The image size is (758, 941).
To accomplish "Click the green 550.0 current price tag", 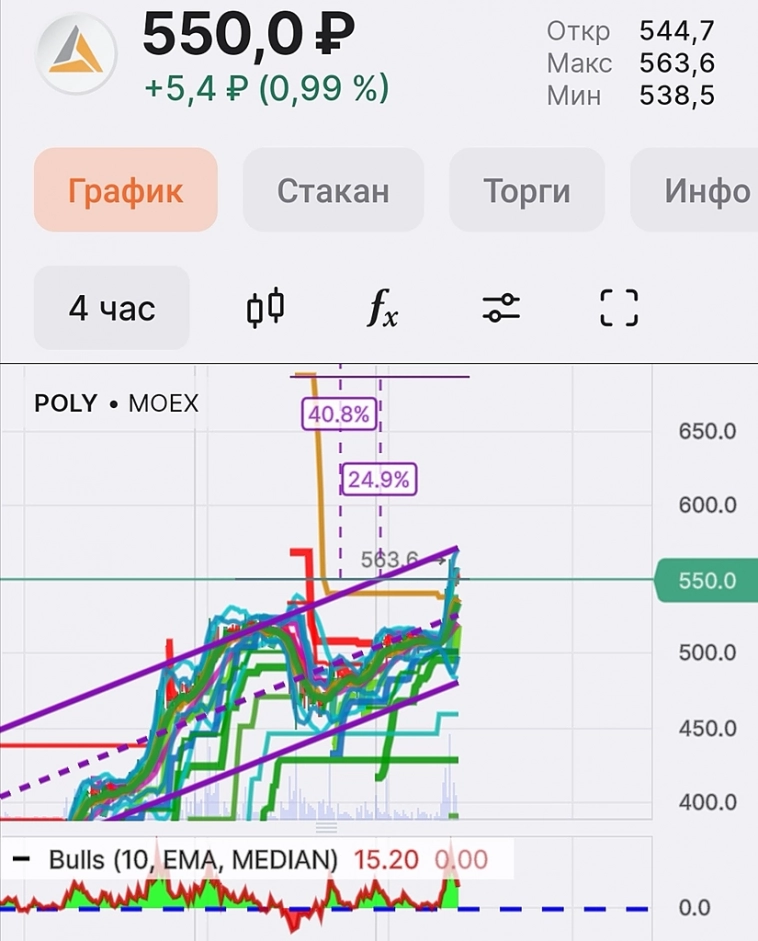I will point(704,580).
